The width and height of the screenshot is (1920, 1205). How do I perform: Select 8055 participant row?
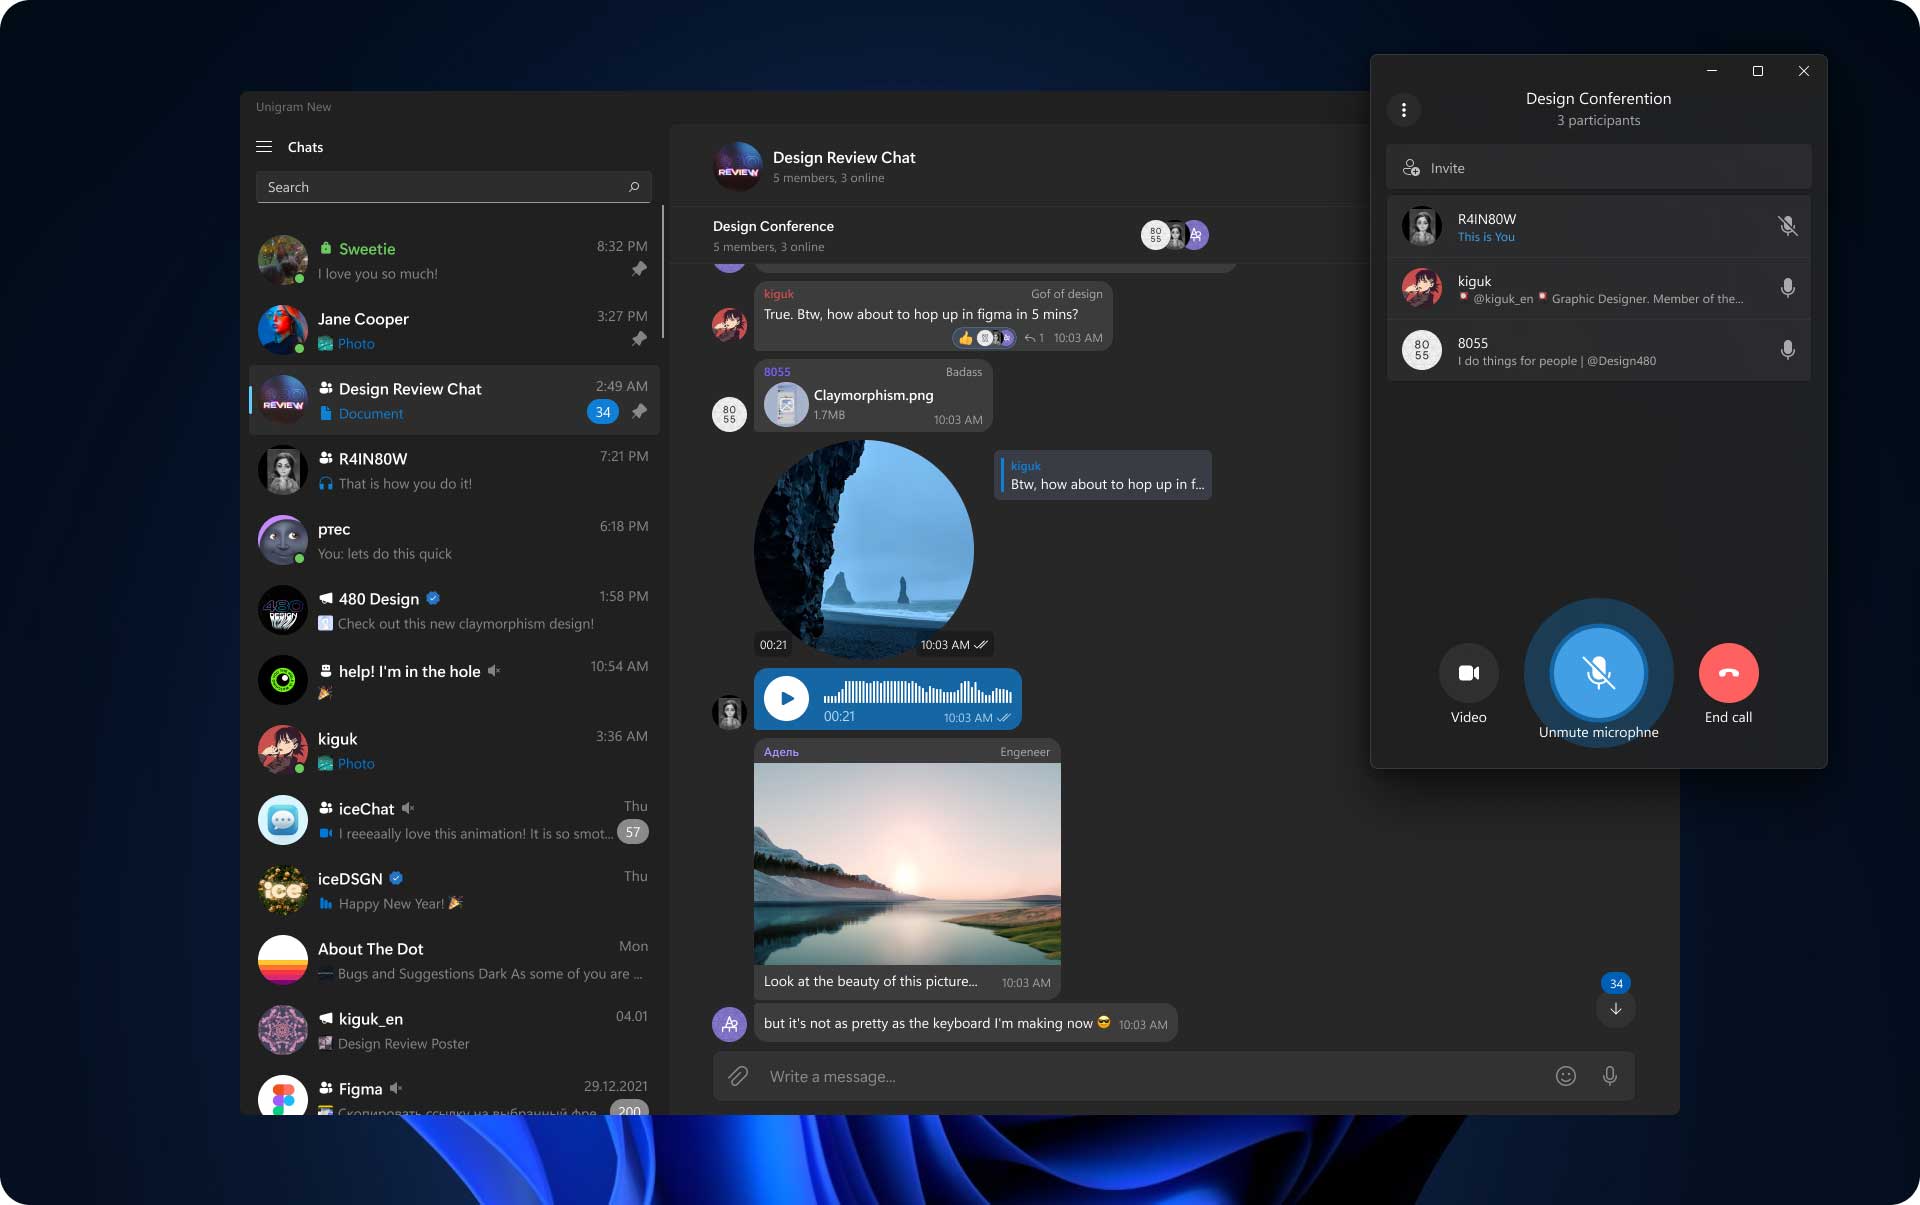[x=1598, y=350]
